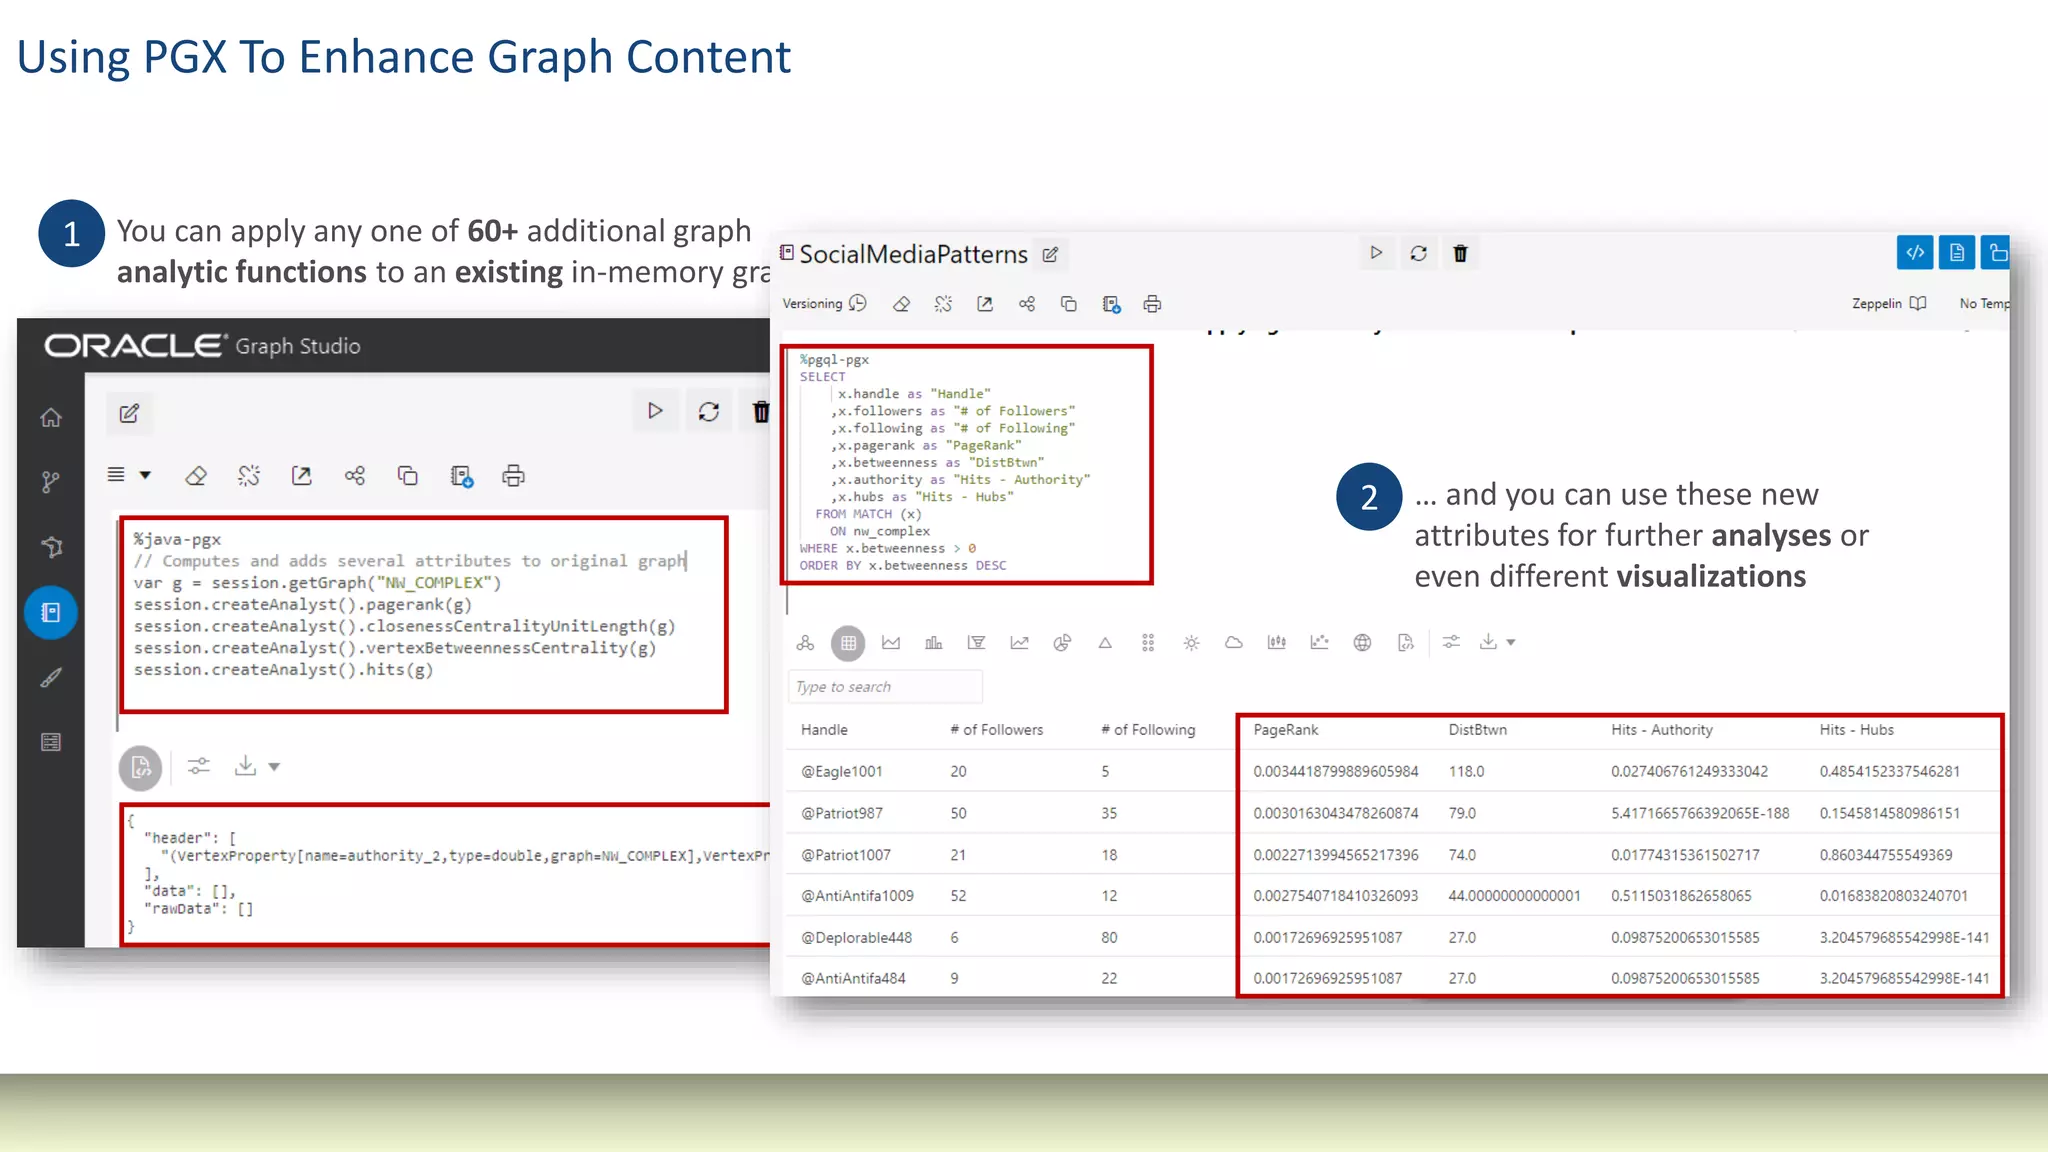Sort table by PageRank column header
Screen dimensions: 2048x1152
(1286, 730)
